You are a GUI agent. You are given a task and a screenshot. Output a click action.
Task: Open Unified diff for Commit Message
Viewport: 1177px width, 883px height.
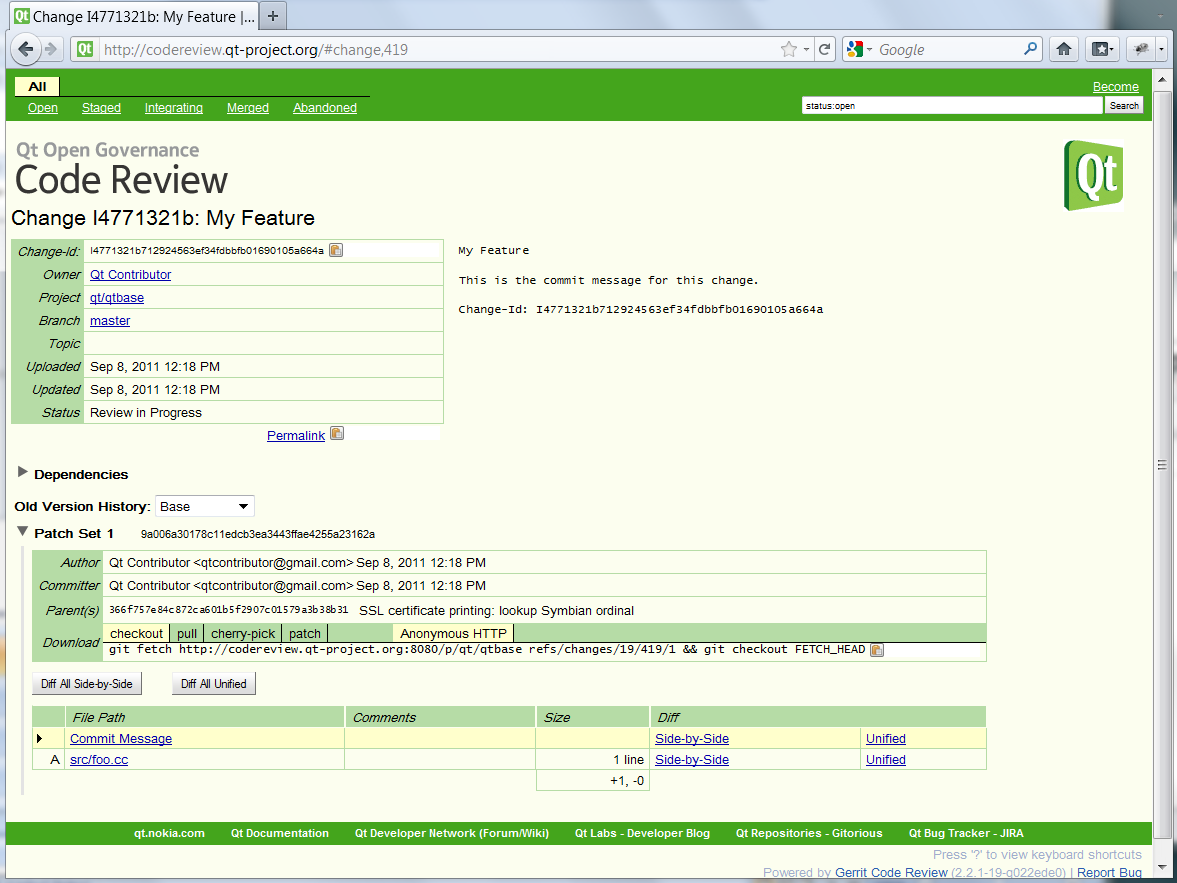click(886, 738)
